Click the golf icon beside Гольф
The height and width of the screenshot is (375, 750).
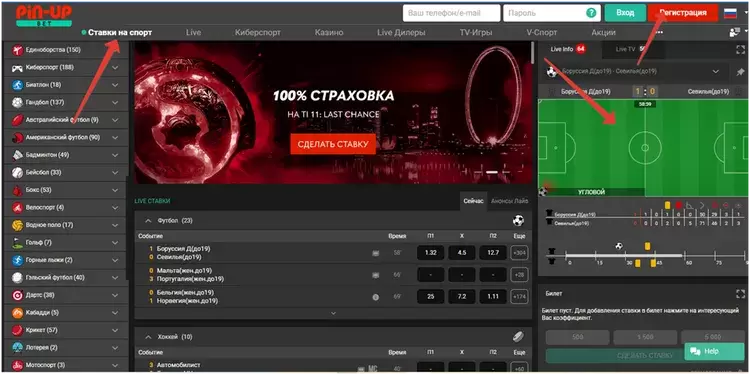click(x=17, y=243)
